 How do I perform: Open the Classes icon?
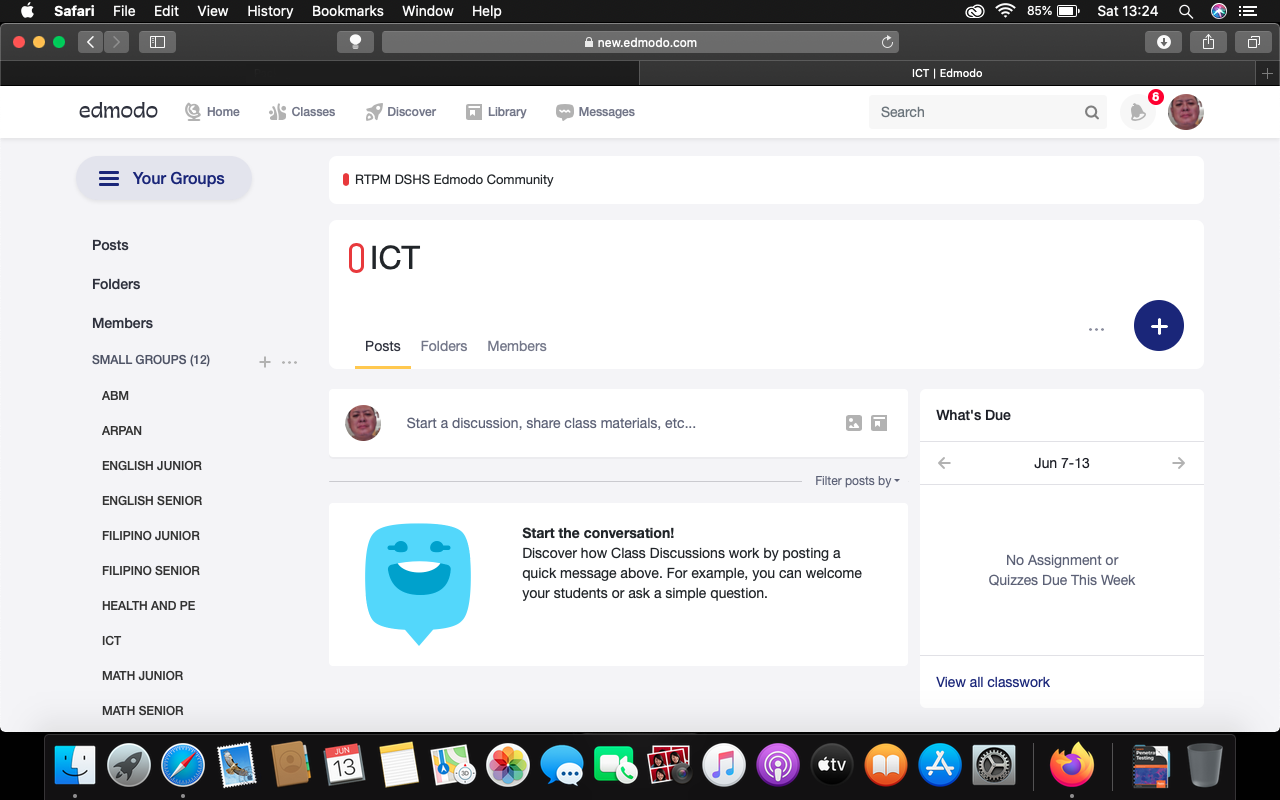coord(277,111)
